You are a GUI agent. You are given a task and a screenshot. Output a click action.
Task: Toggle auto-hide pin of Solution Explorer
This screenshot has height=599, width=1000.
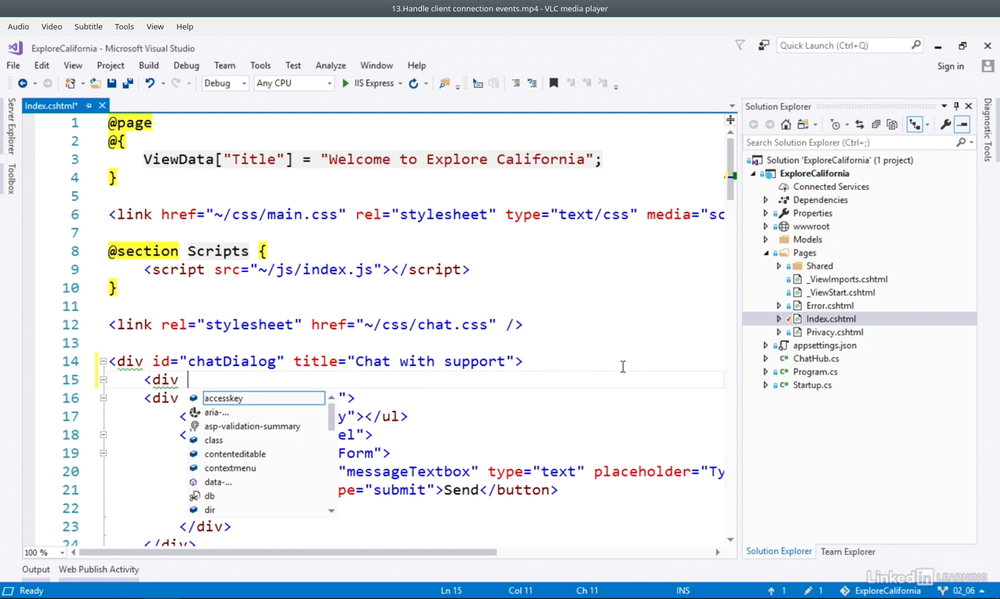[x=956, y=106]
